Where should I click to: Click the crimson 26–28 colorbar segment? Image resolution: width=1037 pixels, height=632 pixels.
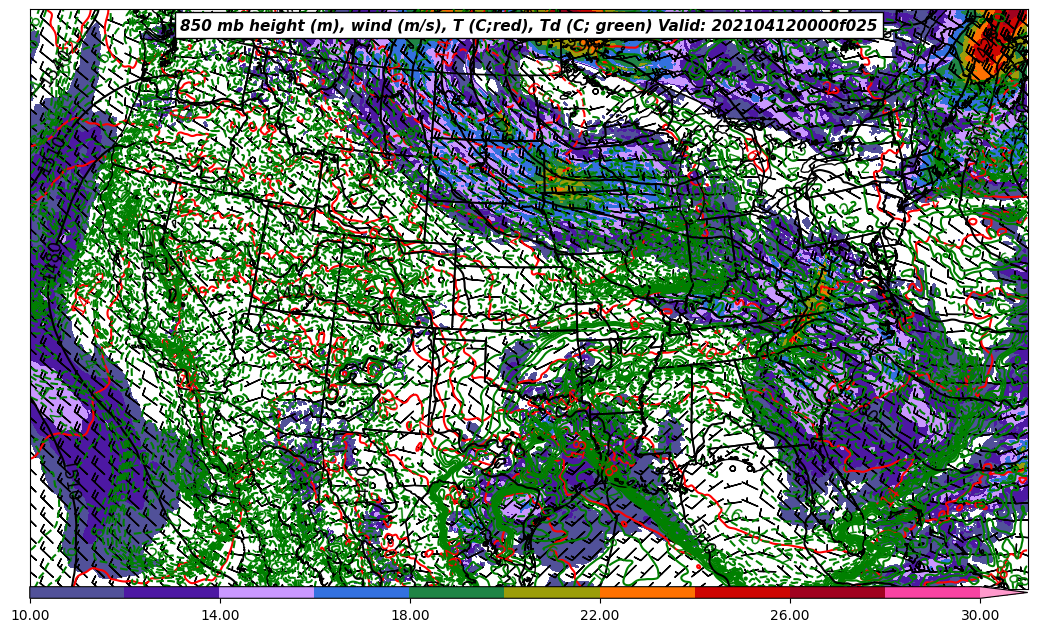pos(837,592)
